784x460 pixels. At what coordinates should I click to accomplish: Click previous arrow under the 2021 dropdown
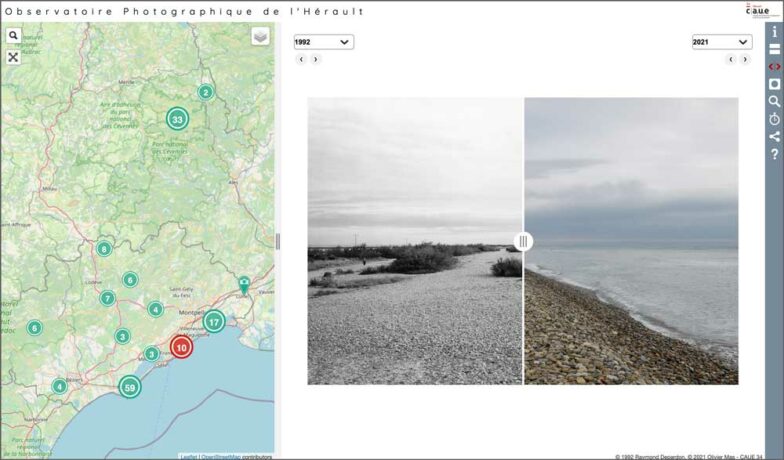tap(730, 59)
